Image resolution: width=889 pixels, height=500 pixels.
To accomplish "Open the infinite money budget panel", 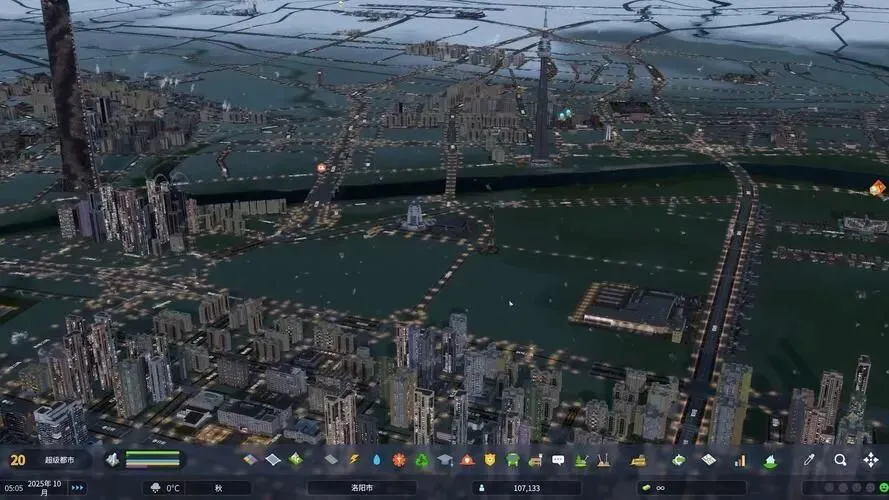I will coord(691,488).
